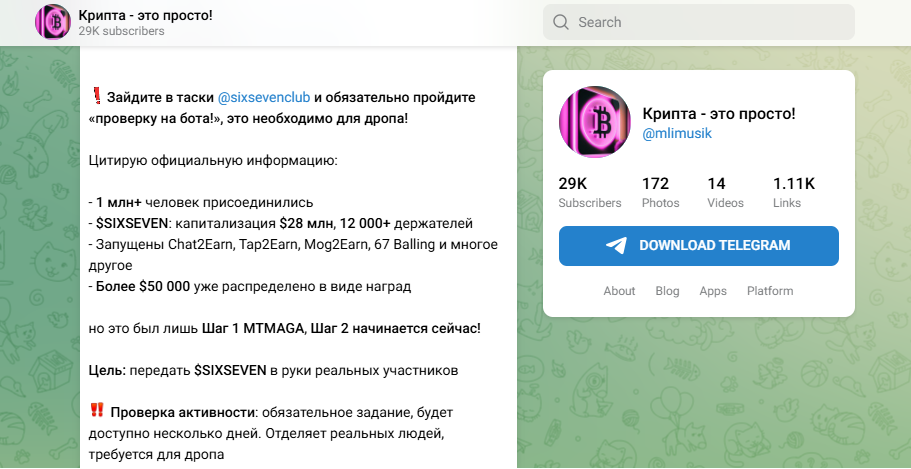The image size is (911, 469).
Task: Click text "проверку на бота!"
Action: click(154, 119)
